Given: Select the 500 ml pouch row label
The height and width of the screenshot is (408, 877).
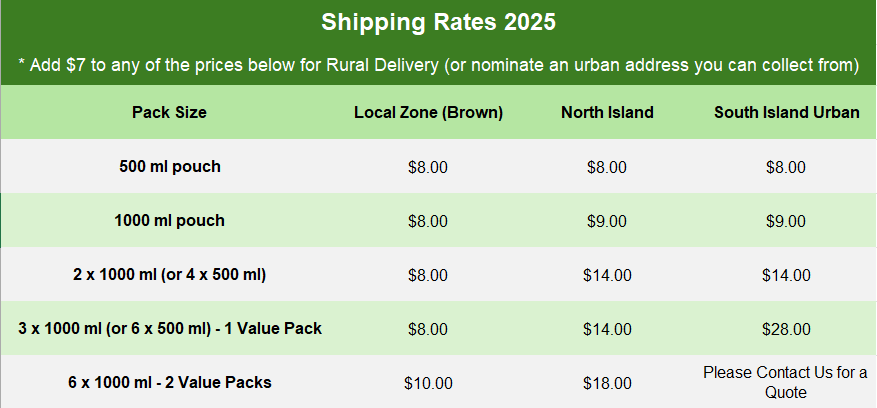Looking at the screenshot, I should pos(169,166).
